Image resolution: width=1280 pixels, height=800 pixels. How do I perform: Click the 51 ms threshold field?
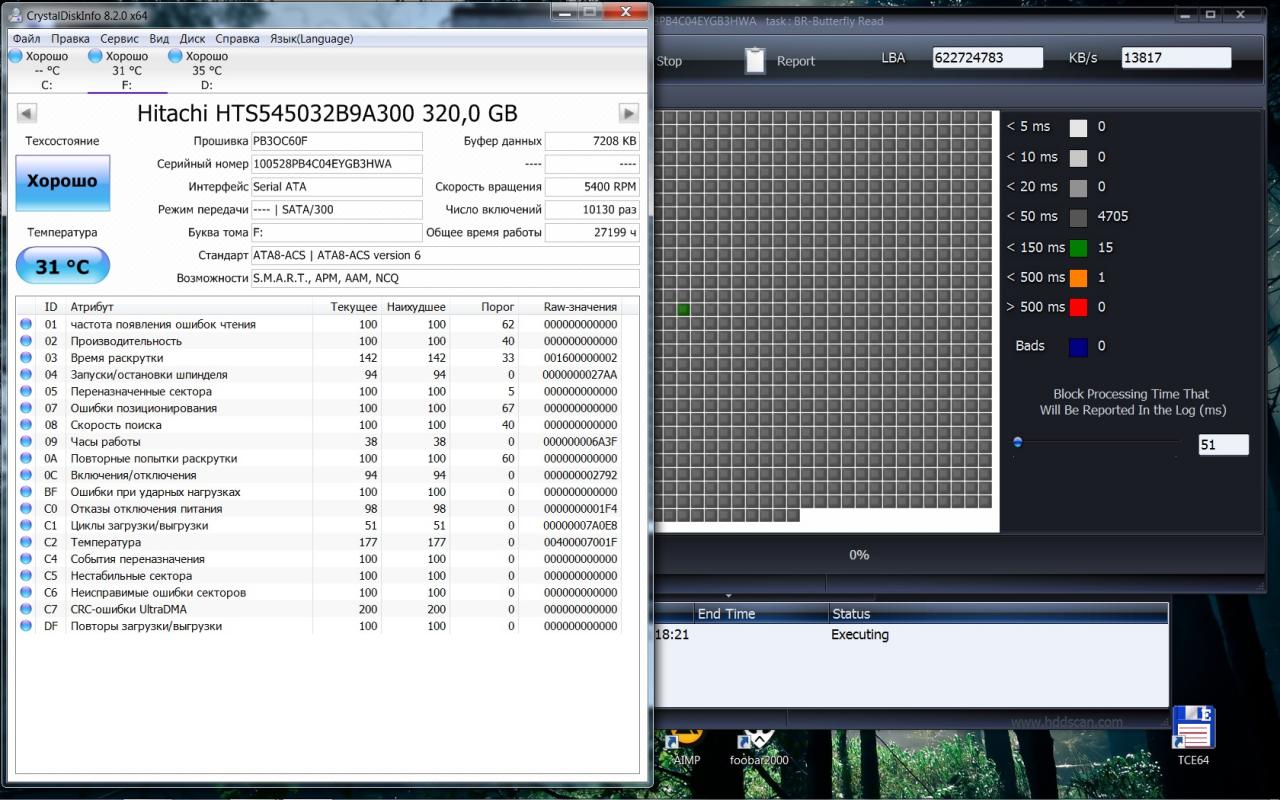(x=1223, y=445)
